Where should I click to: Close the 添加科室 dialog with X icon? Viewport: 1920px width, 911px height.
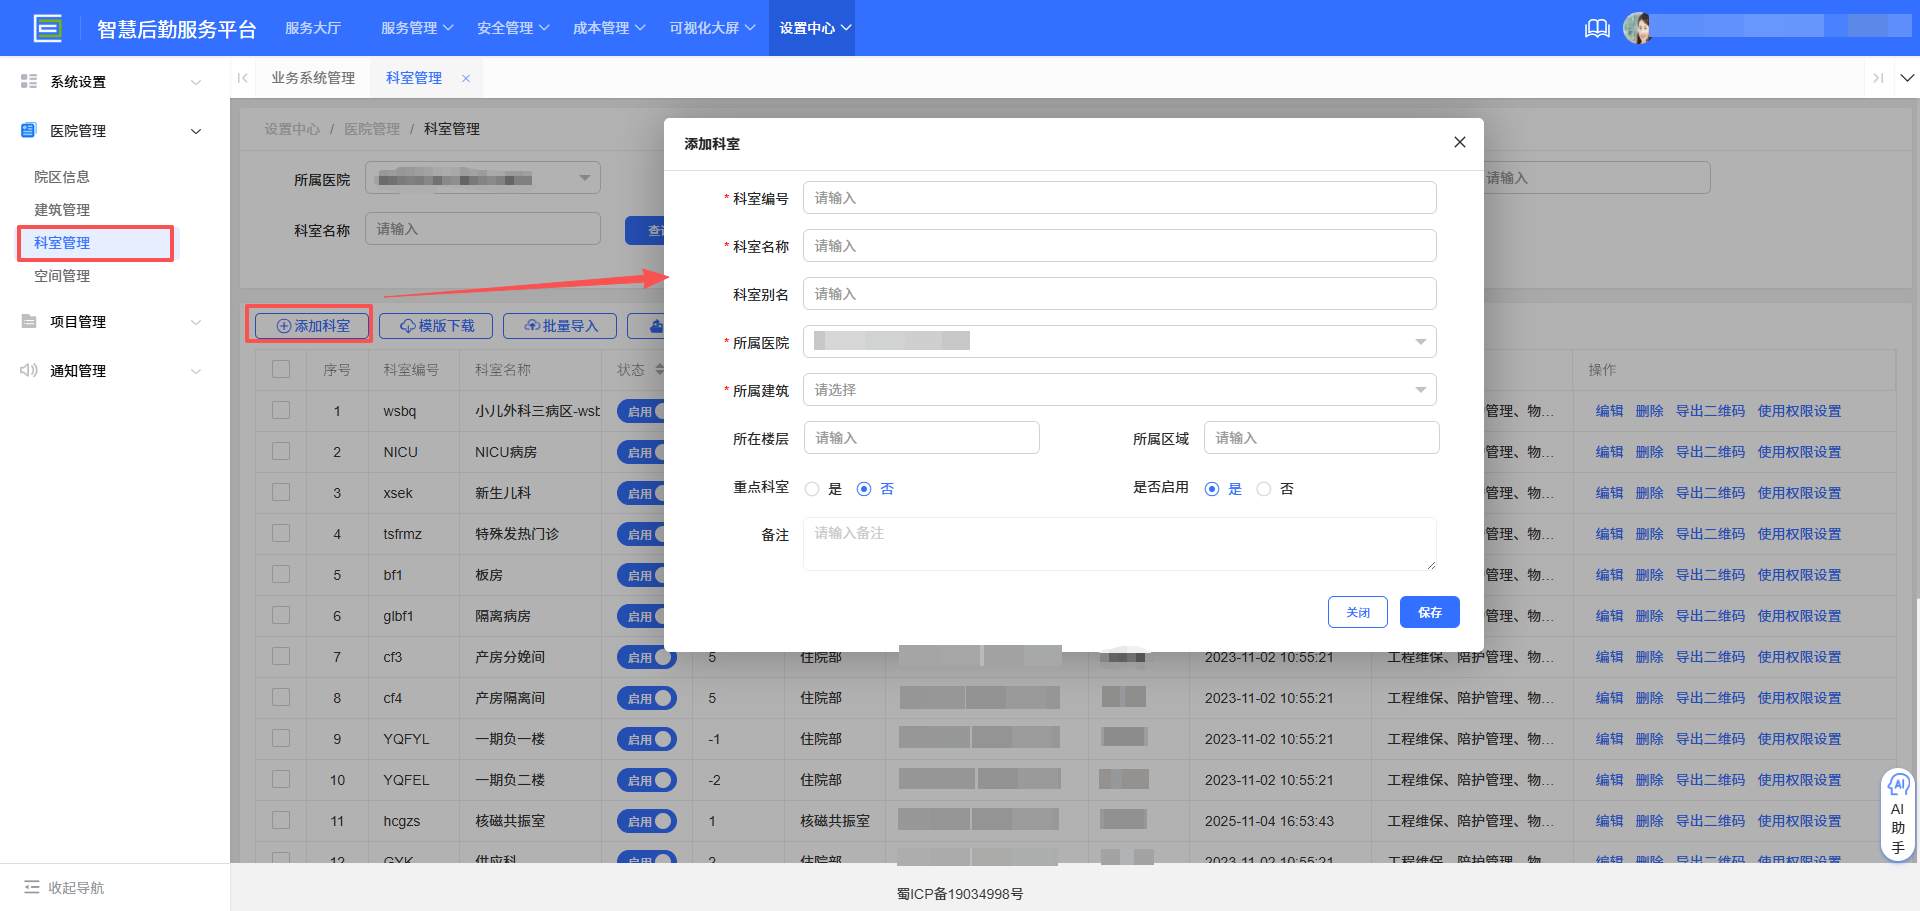coord(1459,142)
